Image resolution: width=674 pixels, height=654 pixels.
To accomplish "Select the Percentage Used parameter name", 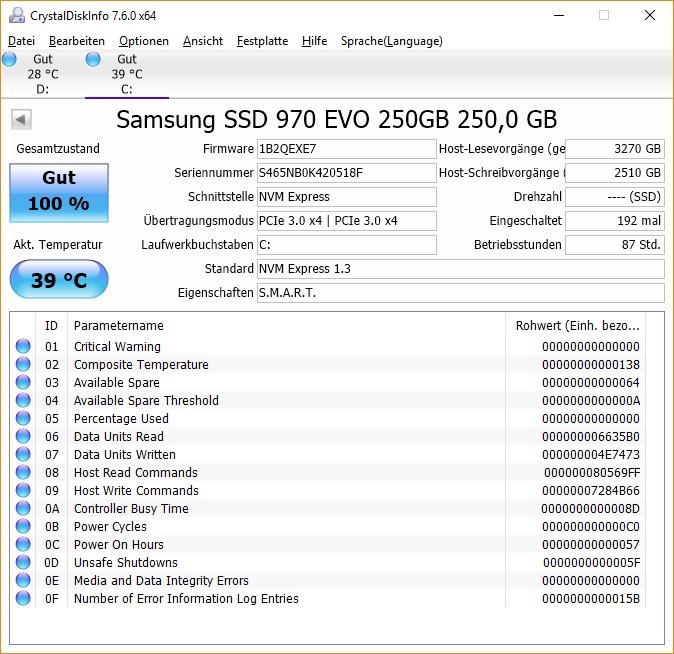I will [x=121, y=419].
